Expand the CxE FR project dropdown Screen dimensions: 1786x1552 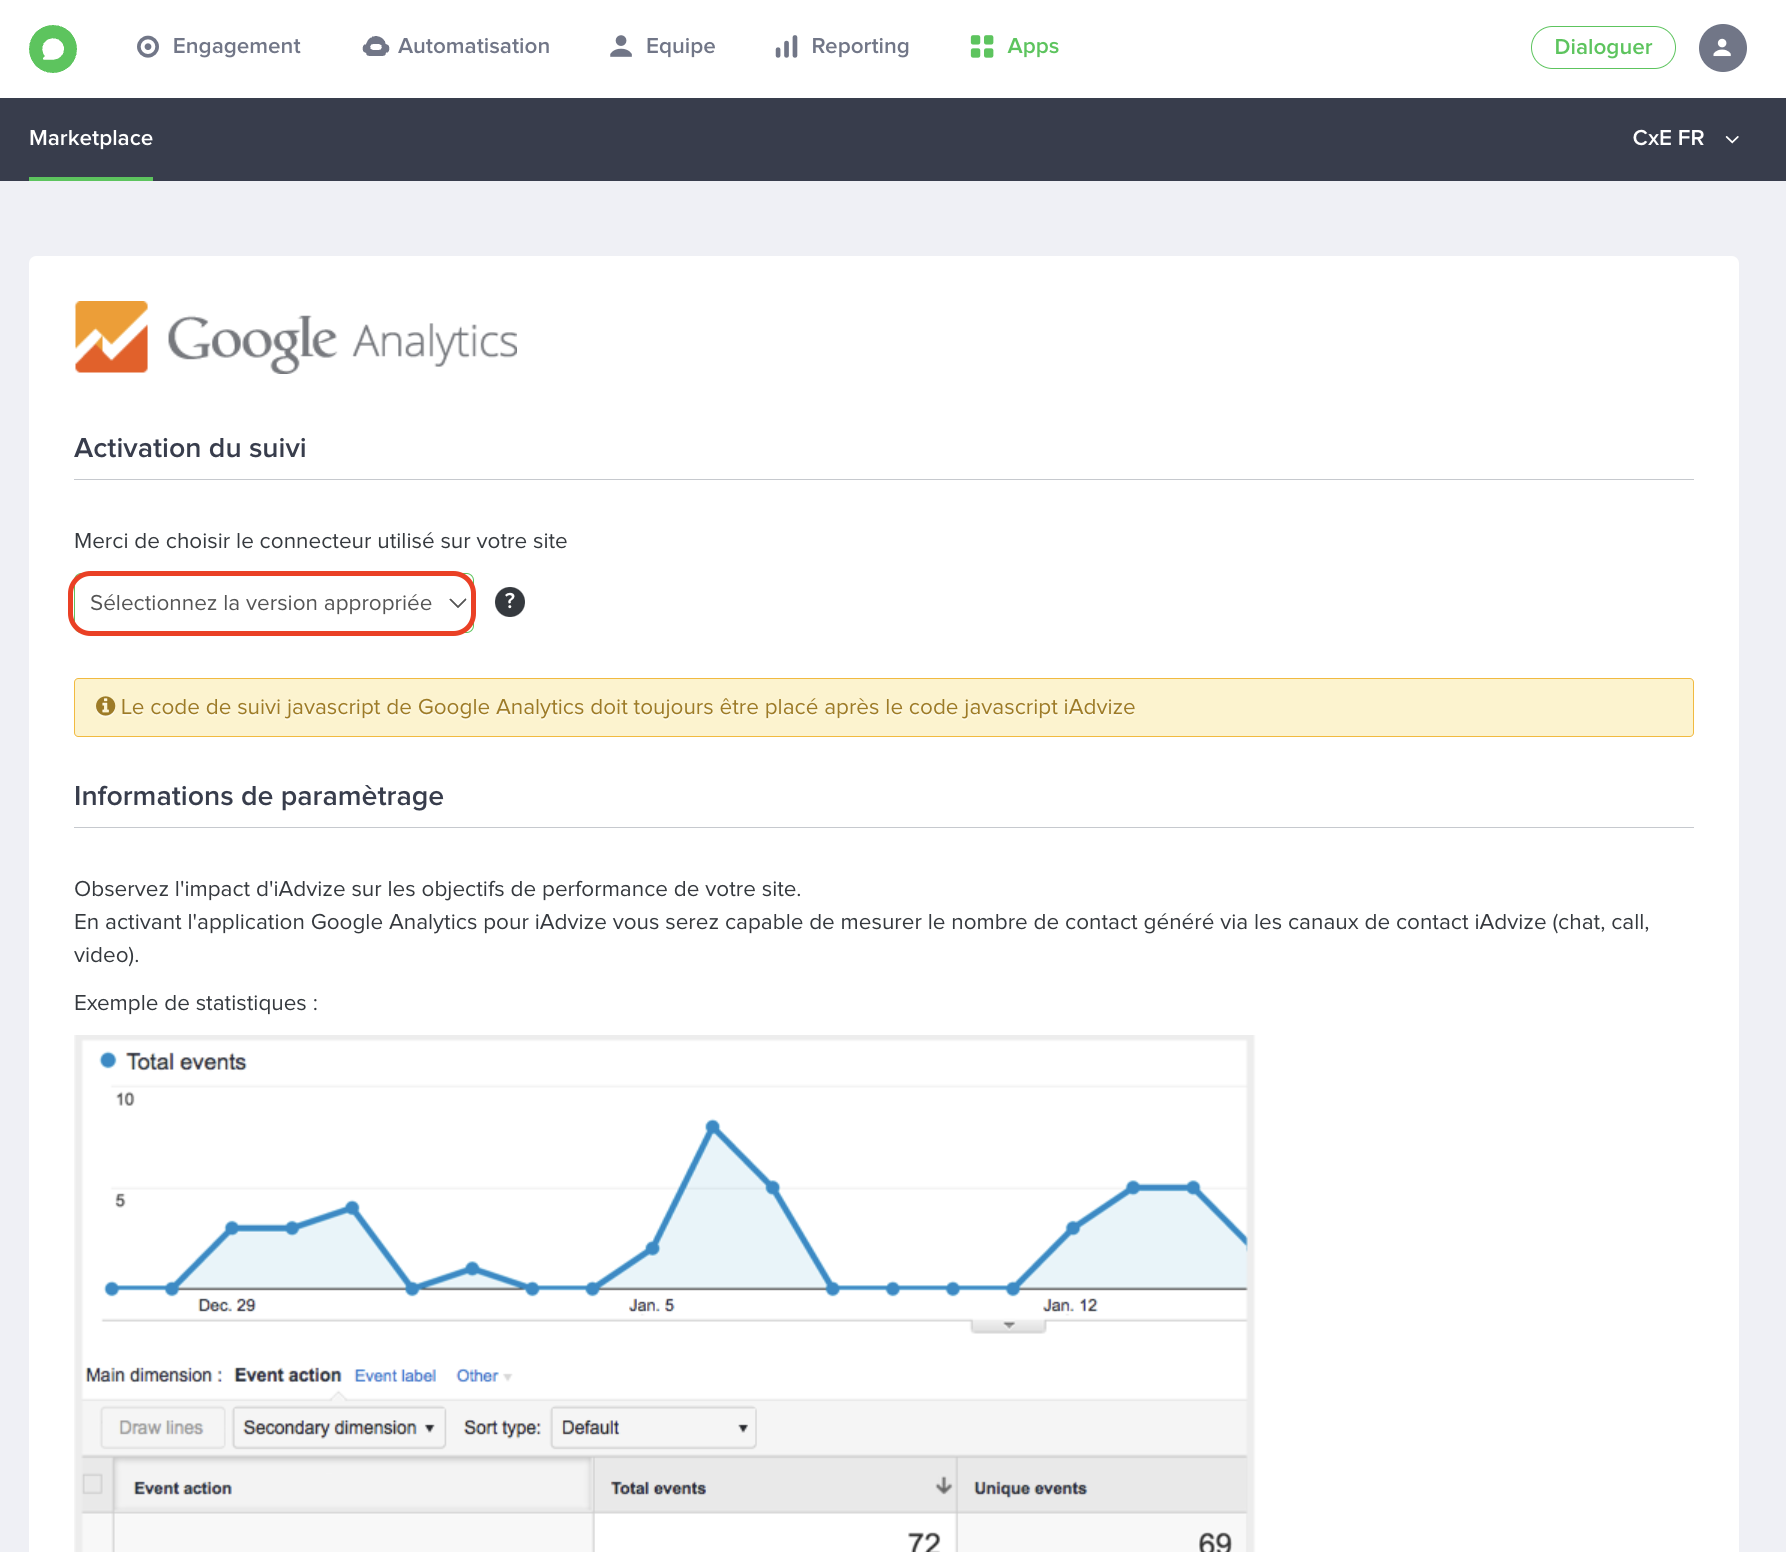[x=1687, y=138]
